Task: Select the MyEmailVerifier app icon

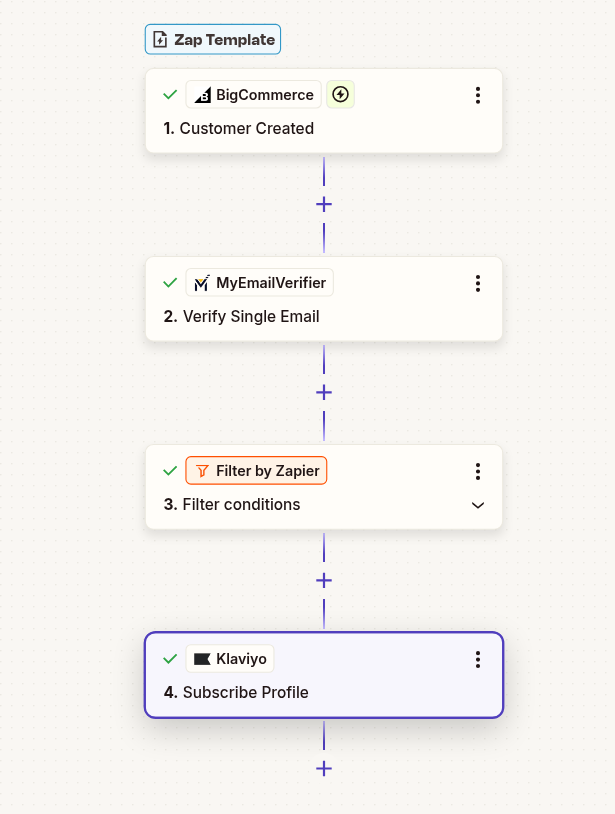Action: pyautogui.click(x=200, y=282)
